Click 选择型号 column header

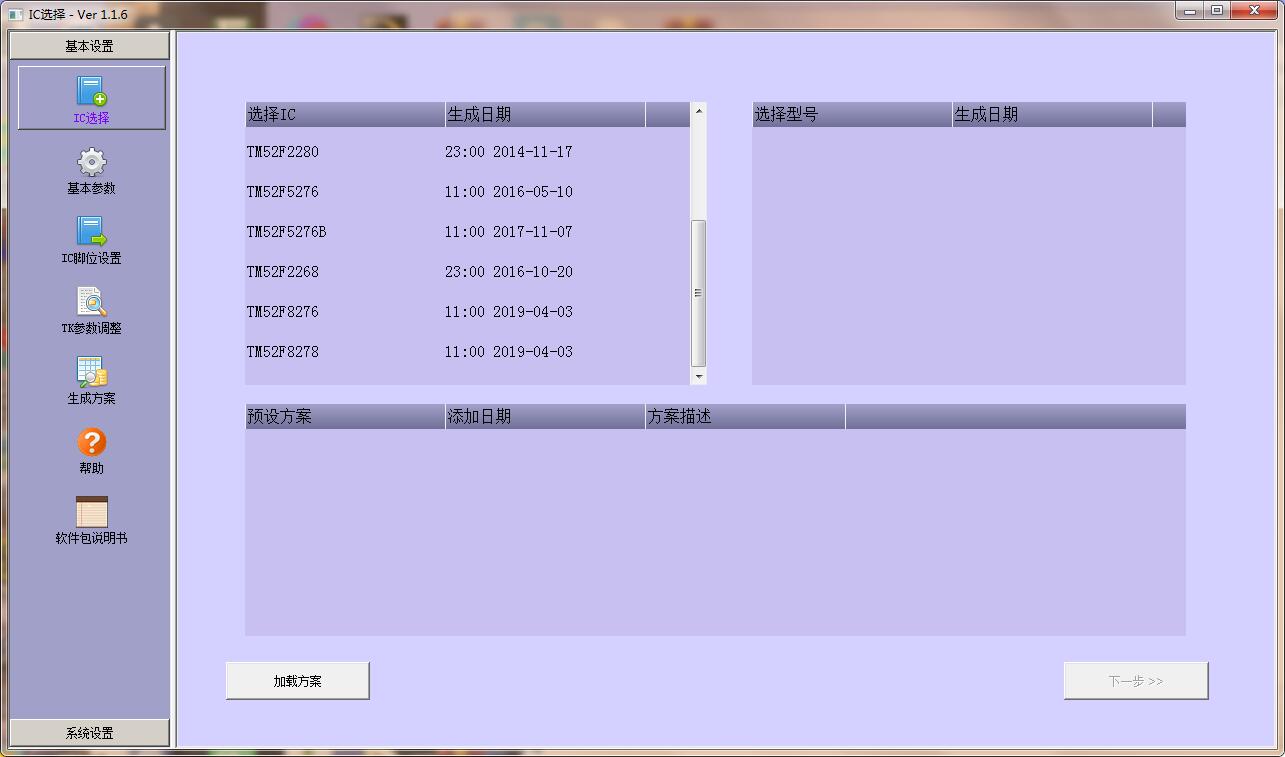click(x=852, y=114)
